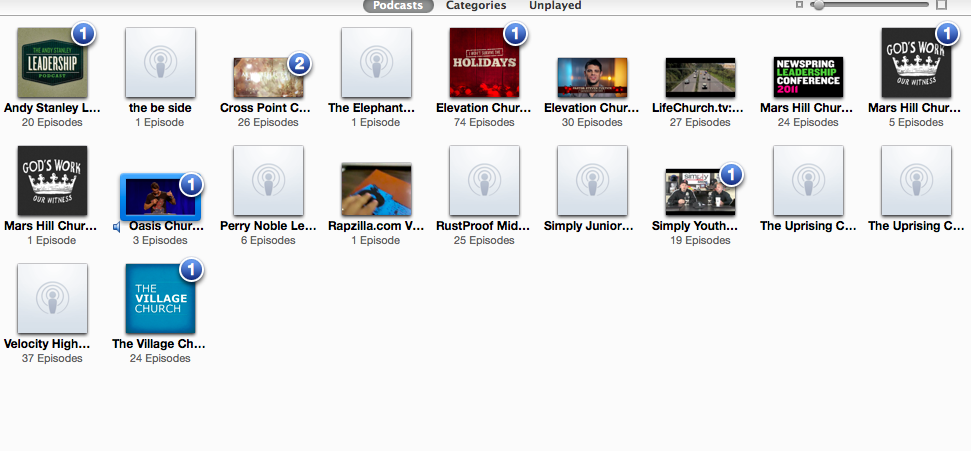
Task: Select the Simply Junior podcast icon
Action: tap(592, 181)
